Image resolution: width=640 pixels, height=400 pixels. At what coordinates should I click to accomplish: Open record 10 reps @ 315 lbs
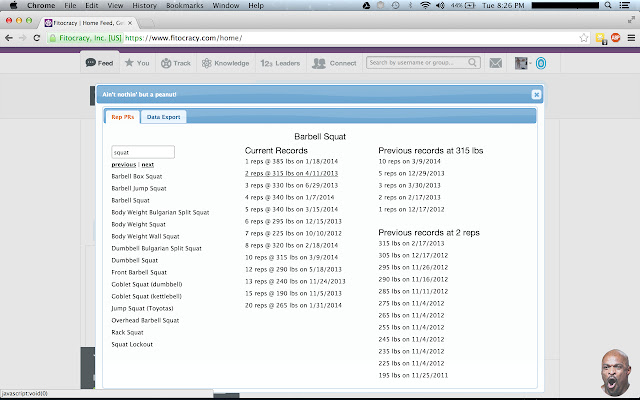point(291,257)
